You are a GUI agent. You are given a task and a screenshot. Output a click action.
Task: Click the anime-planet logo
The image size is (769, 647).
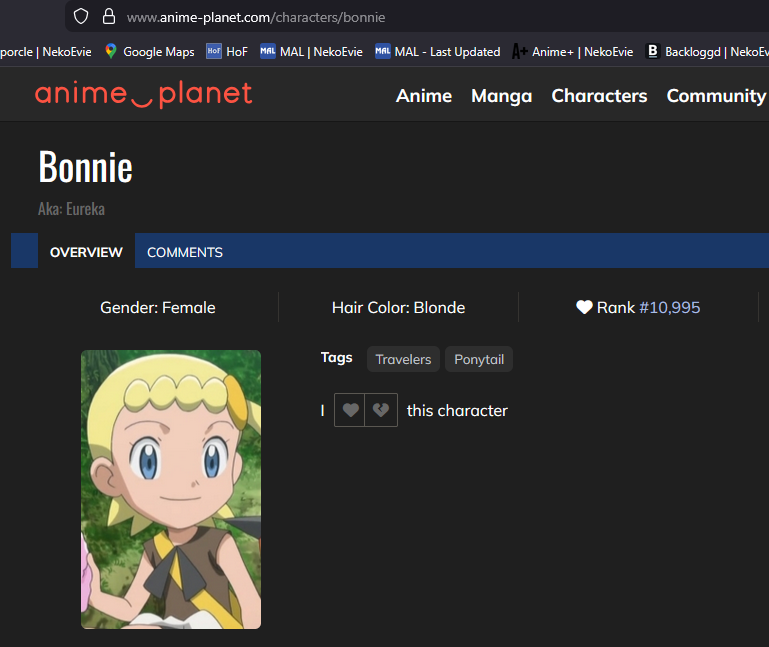tap(143, 94)
